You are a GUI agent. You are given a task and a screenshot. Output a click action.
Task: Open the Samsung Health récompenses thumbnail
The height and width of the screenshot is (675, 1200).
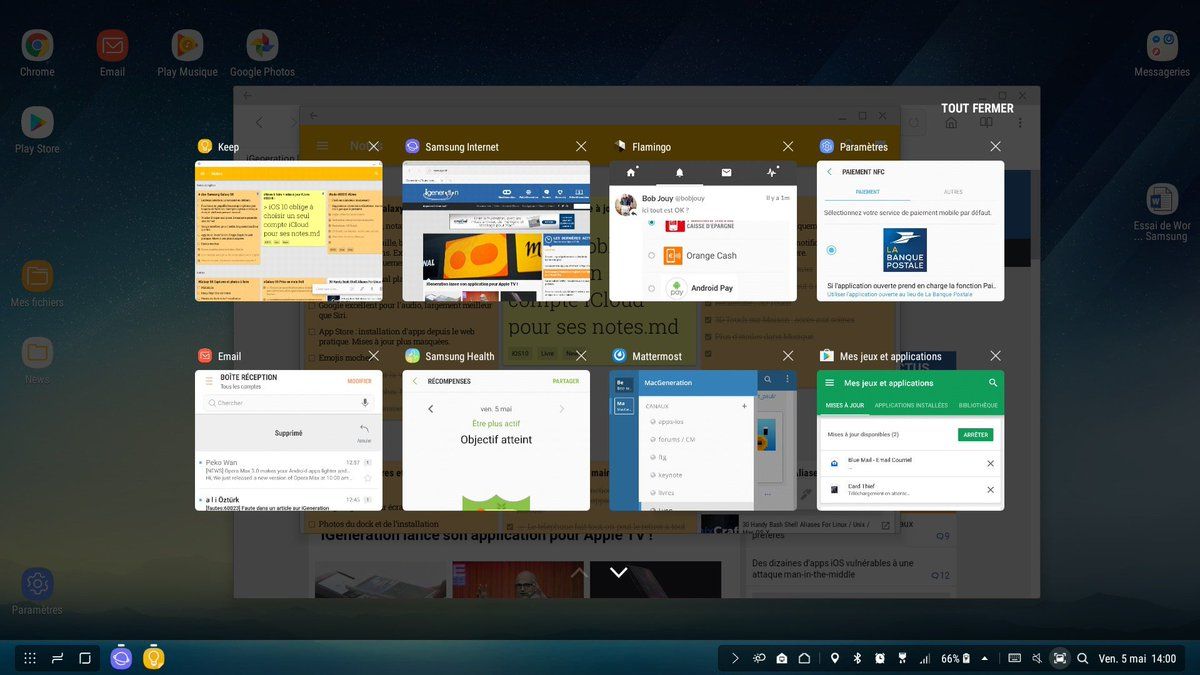tap(496, 440)
